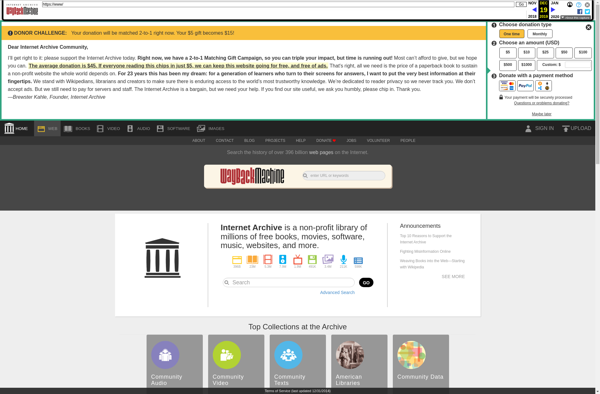Open the help icon in Wayback toolbar
Image resolution: width=600 pixels, height=394 pixels.
pyautogui.click(x=579, y=5)
